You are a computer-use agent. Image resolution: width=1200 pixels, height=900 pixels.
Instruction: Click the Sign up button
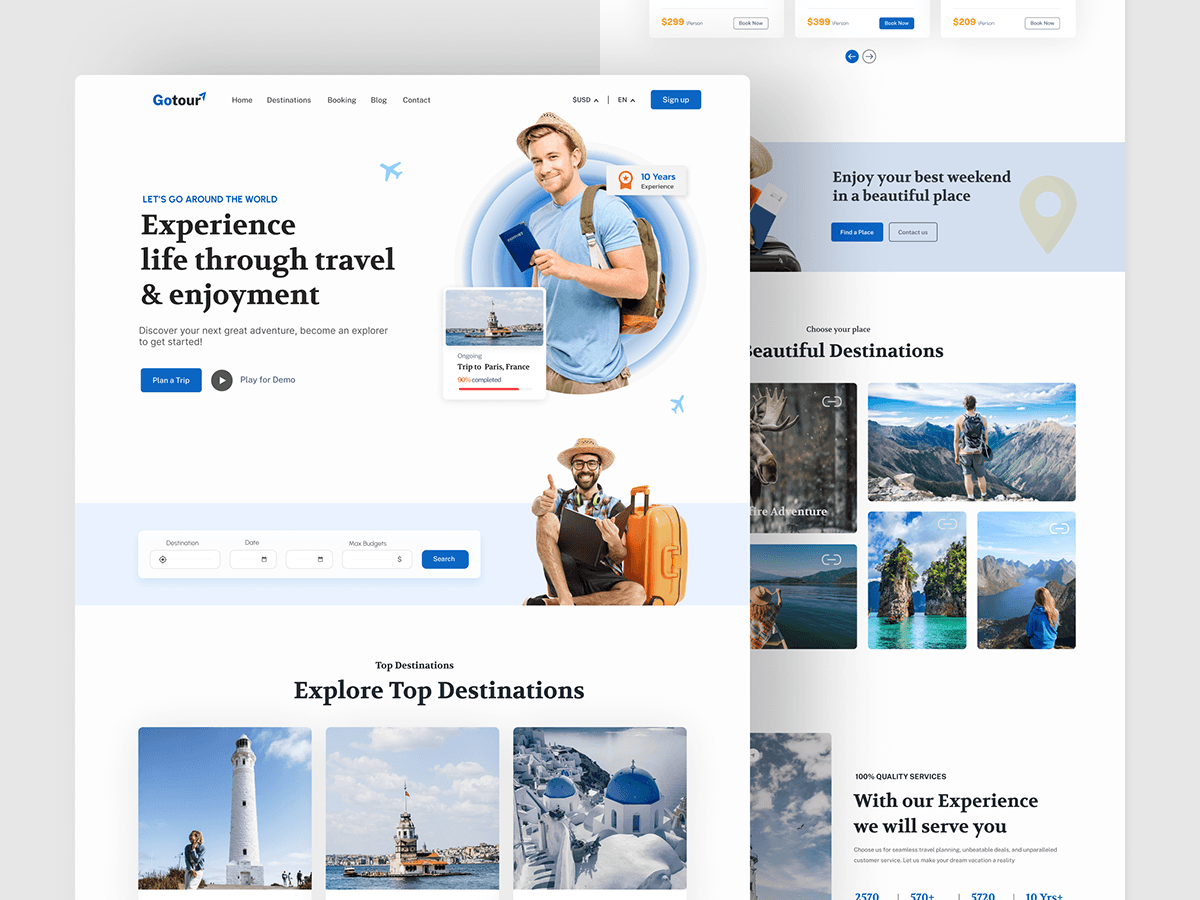(x=675, y=100)
